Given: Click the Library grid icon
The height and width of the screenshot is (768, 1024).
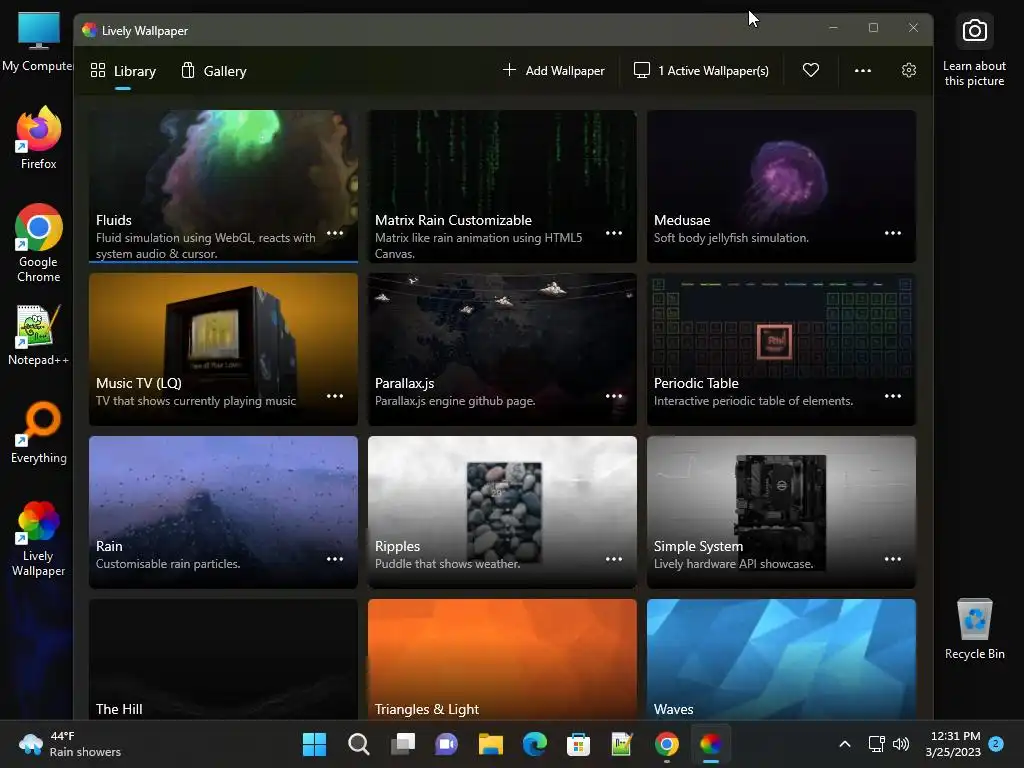Looking at the screenshot, I should (x=98, y=71).
